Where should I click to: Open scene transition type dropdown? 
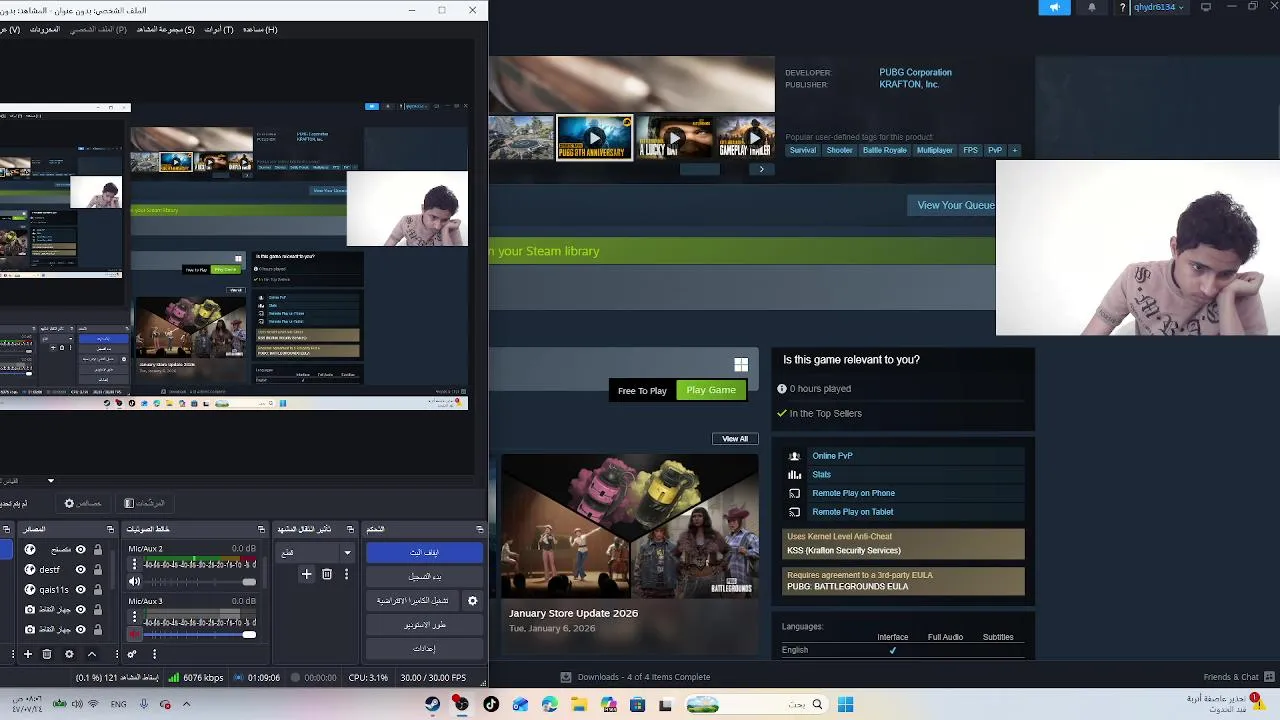coord(316,552)
